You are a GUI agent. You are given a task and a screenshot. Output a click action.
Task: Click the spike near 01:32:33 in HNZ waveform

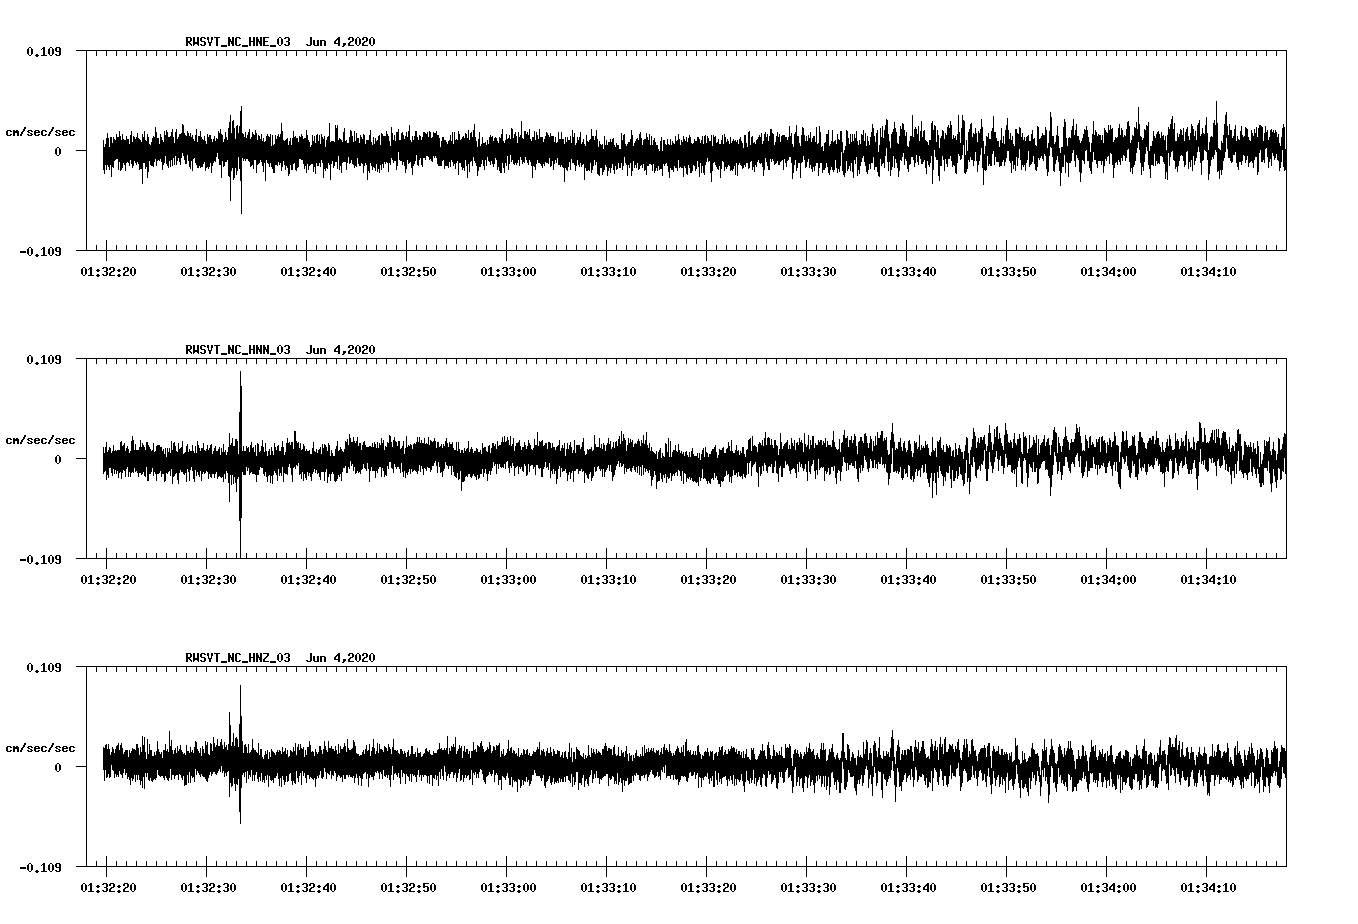[x=240, y=755]
